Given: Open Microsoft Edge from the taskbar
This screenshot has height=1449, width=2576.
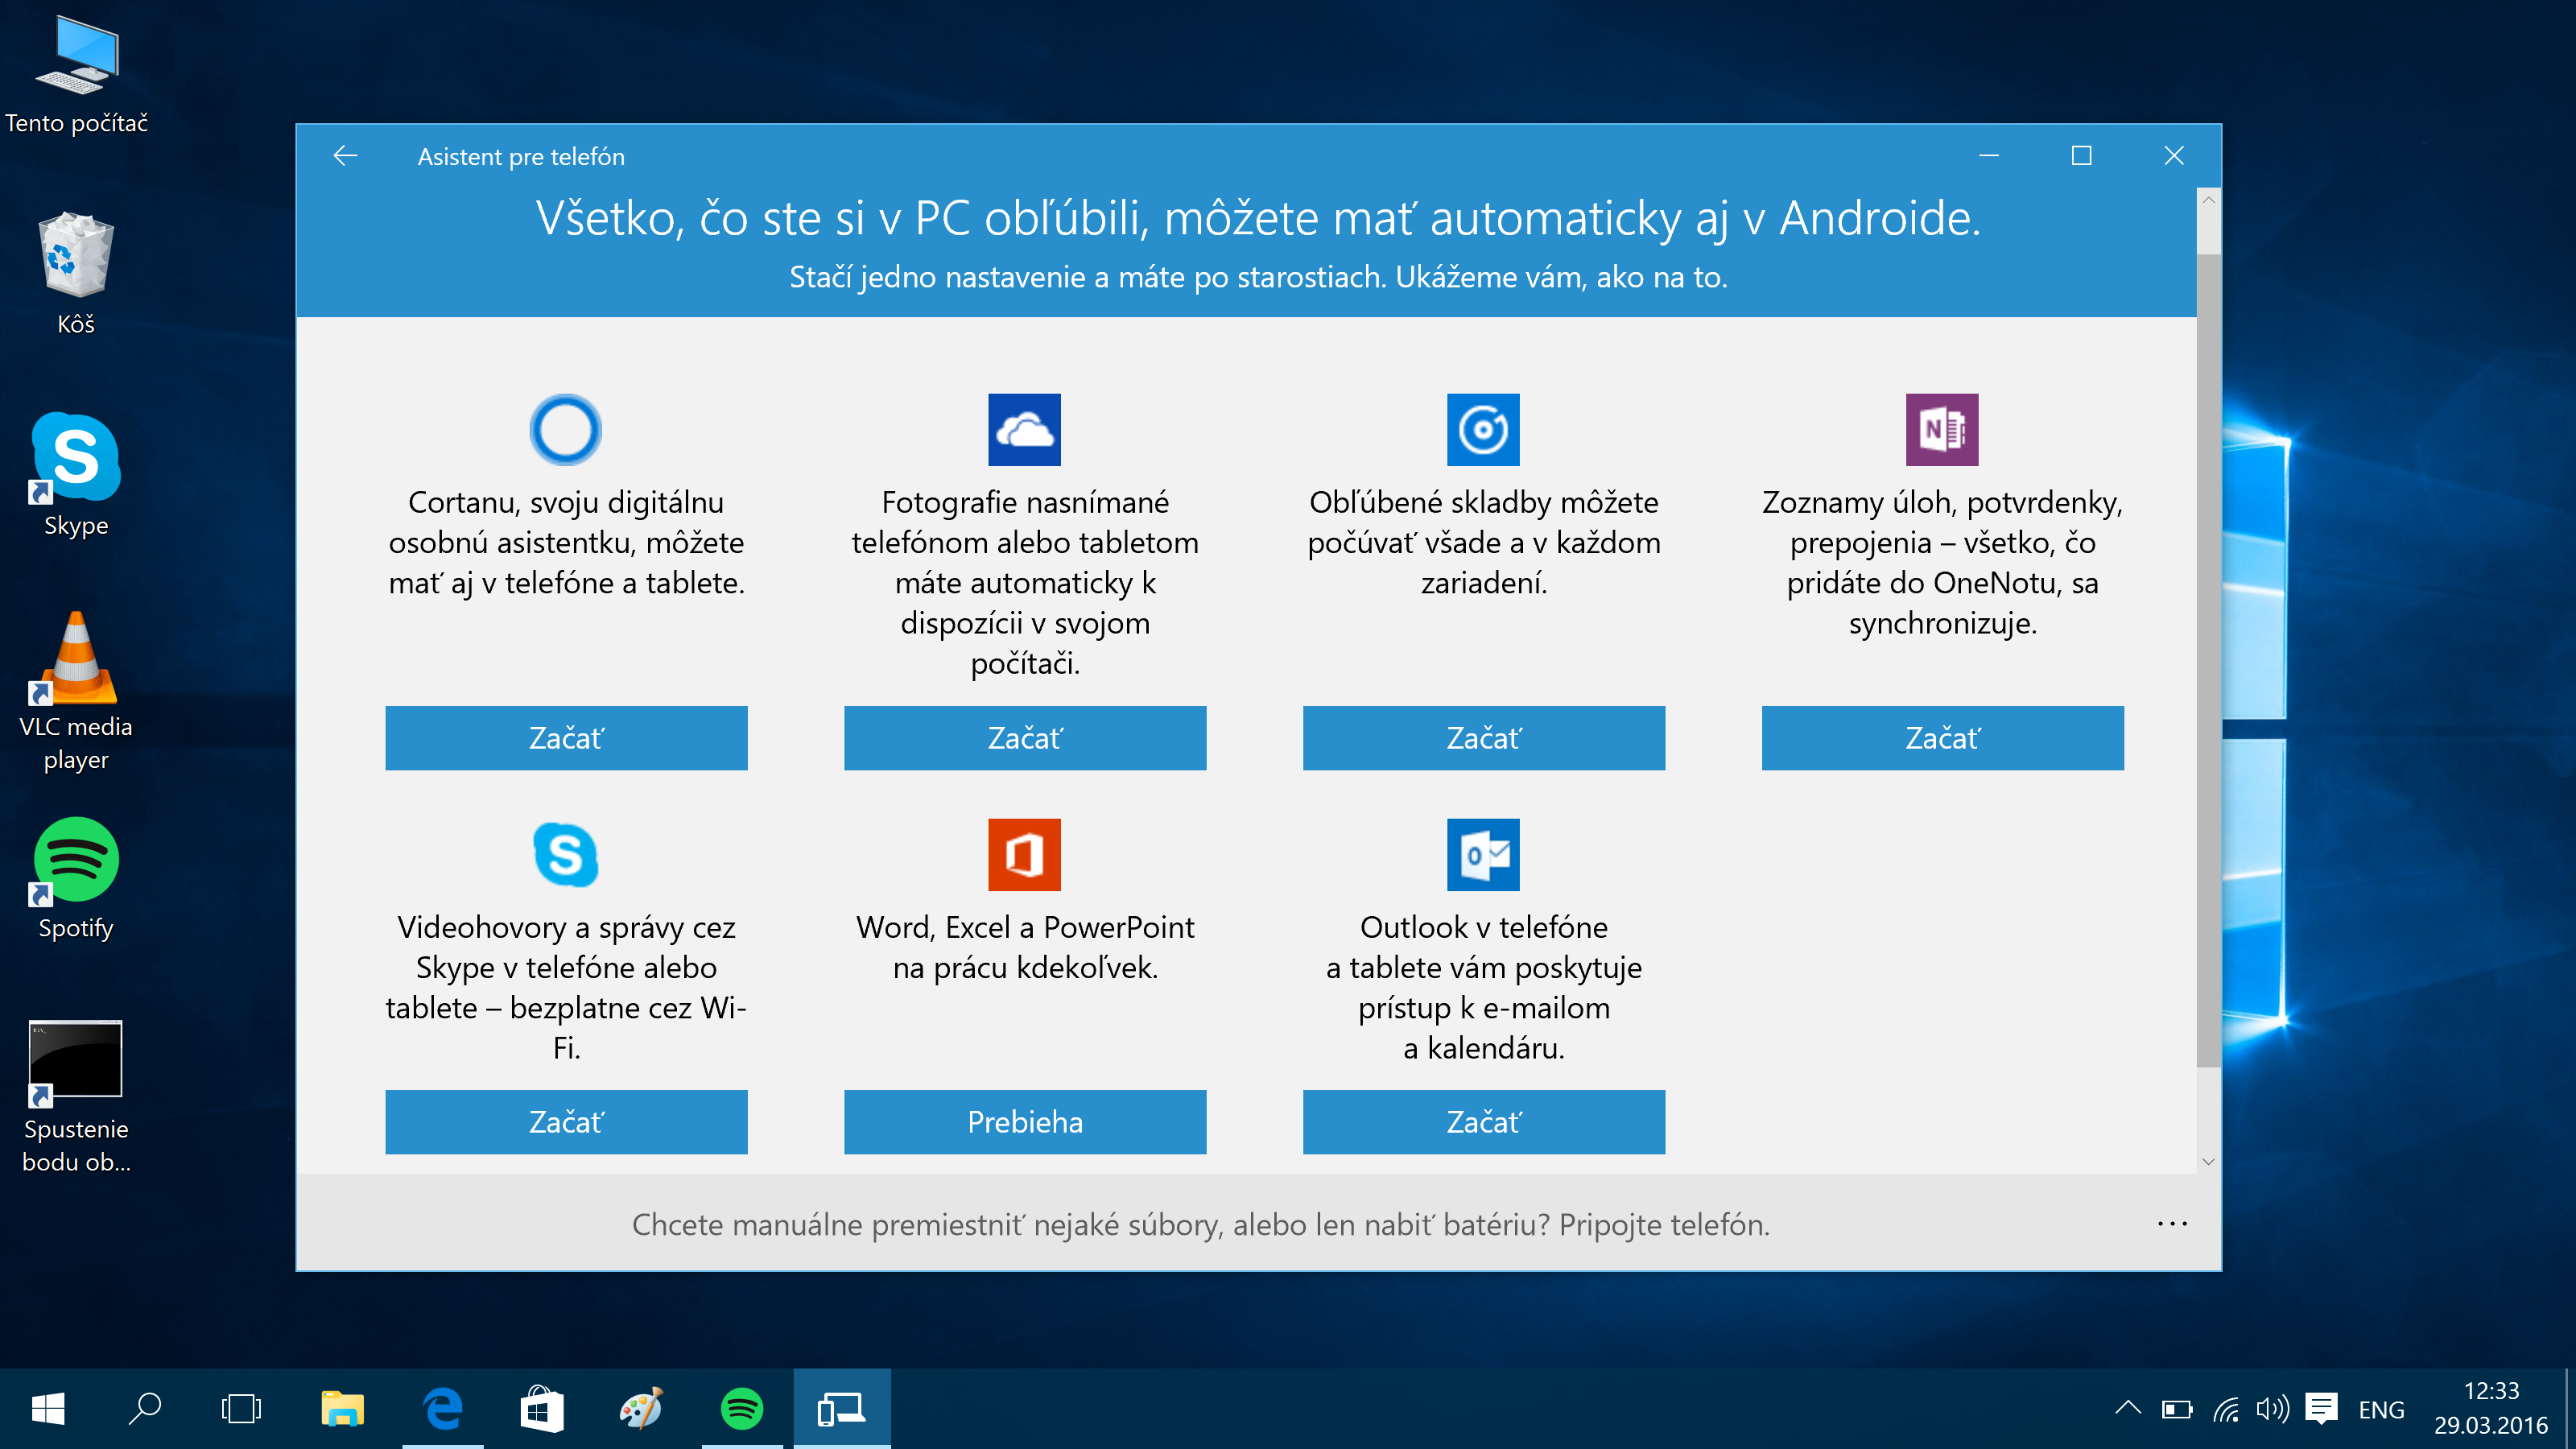Looking at the screenshot, I should click(442, 1409).
